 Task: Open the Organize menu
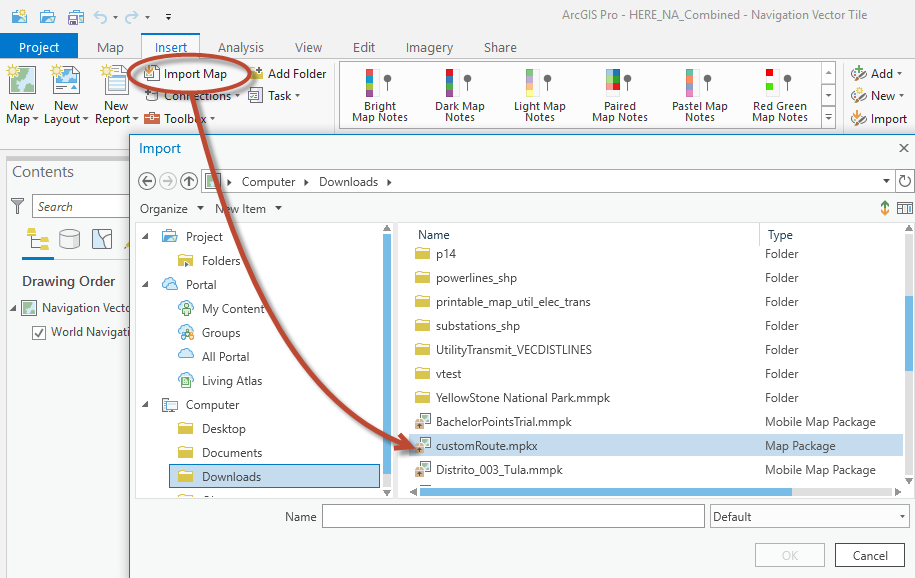[172, 208]
